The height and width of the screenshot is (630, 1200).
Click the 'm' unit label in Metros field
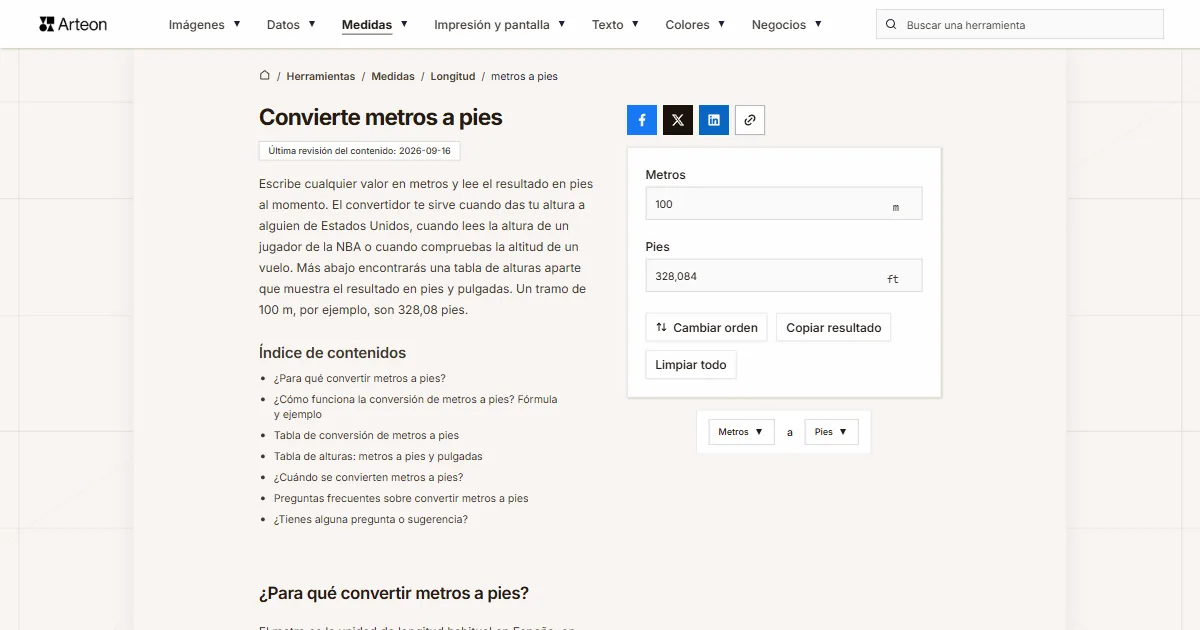coord(896,207)
